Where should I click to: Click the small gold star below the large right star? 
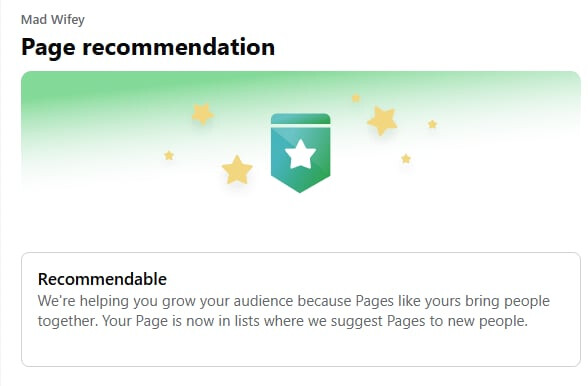(x=406, y=158)
